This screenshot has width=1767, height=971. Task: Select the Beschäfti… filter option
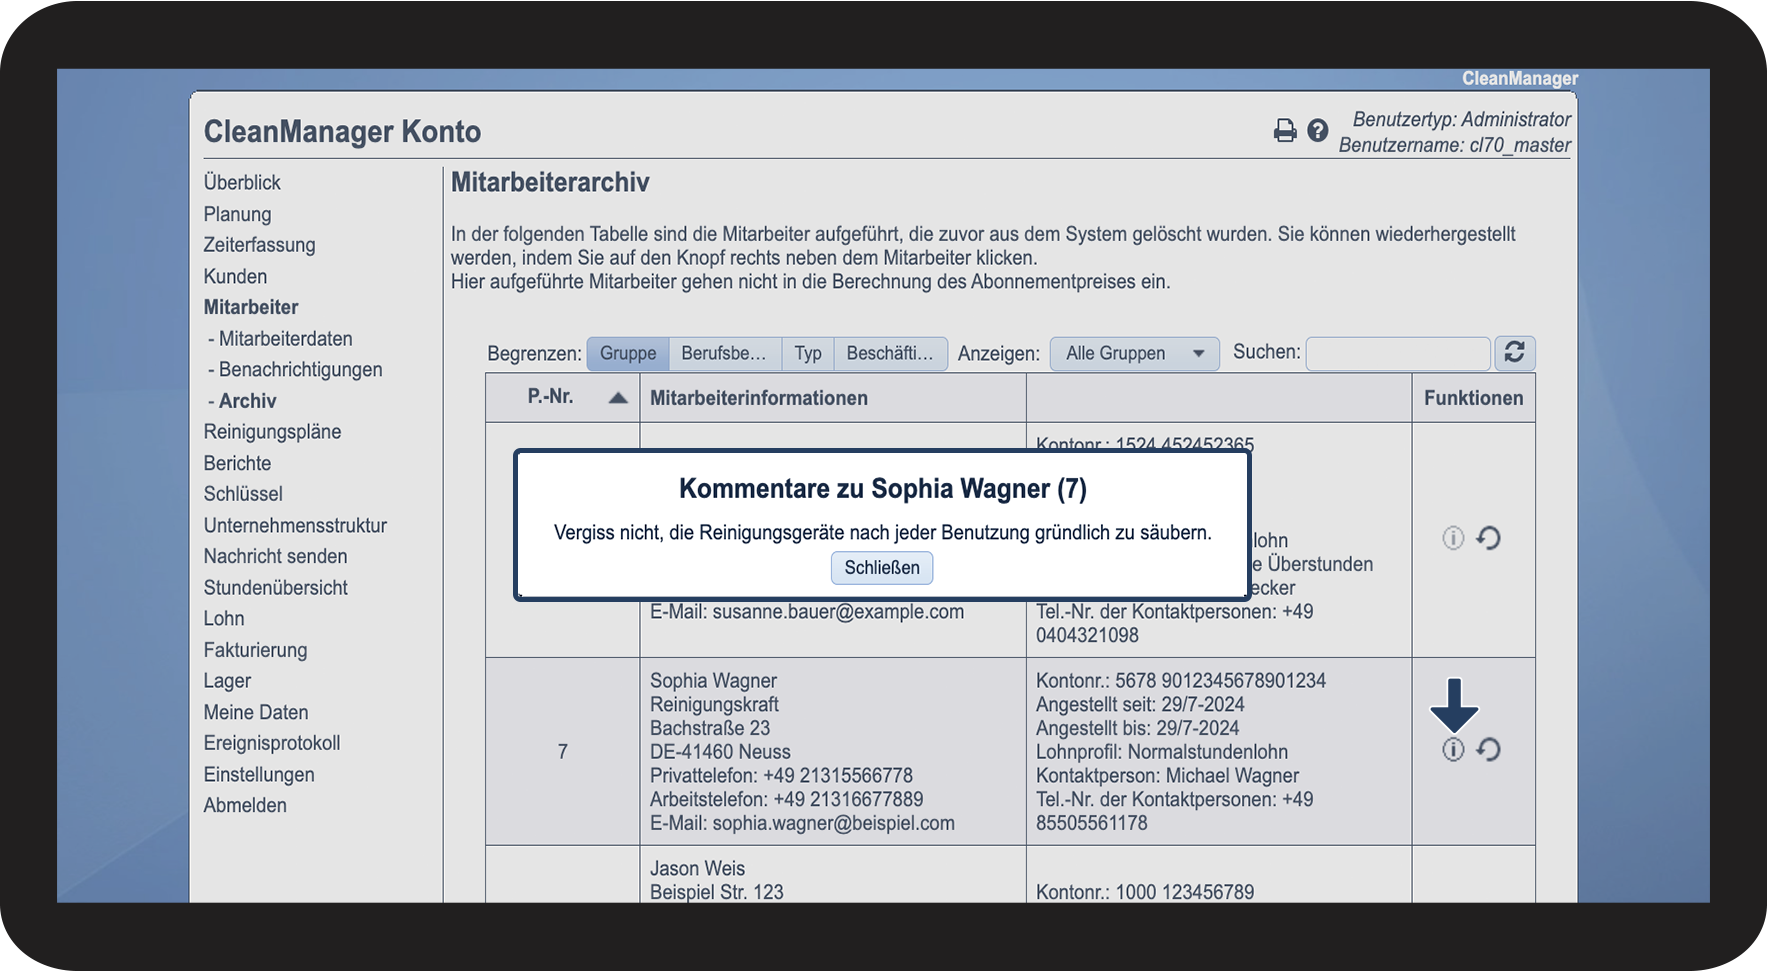(889, 353)
